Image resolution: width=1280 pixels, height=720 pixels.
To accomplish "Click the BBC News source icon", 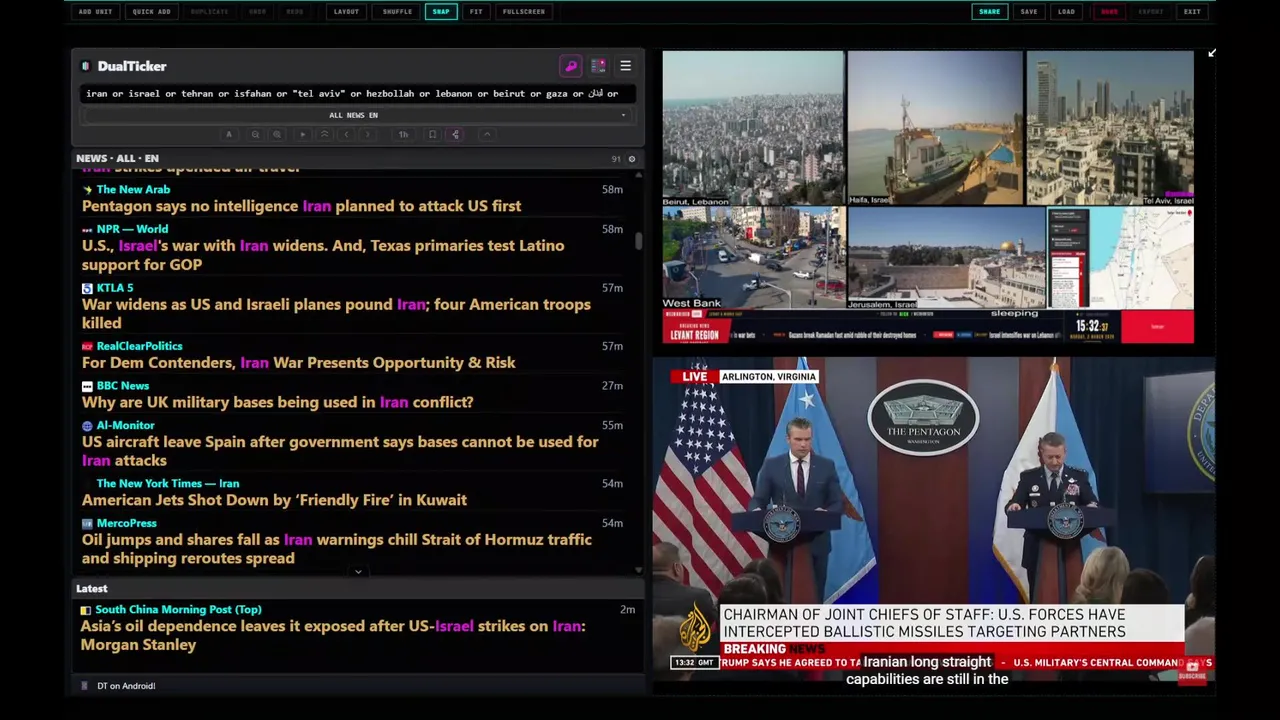I will pyautogui.click(x=87, y=386).
